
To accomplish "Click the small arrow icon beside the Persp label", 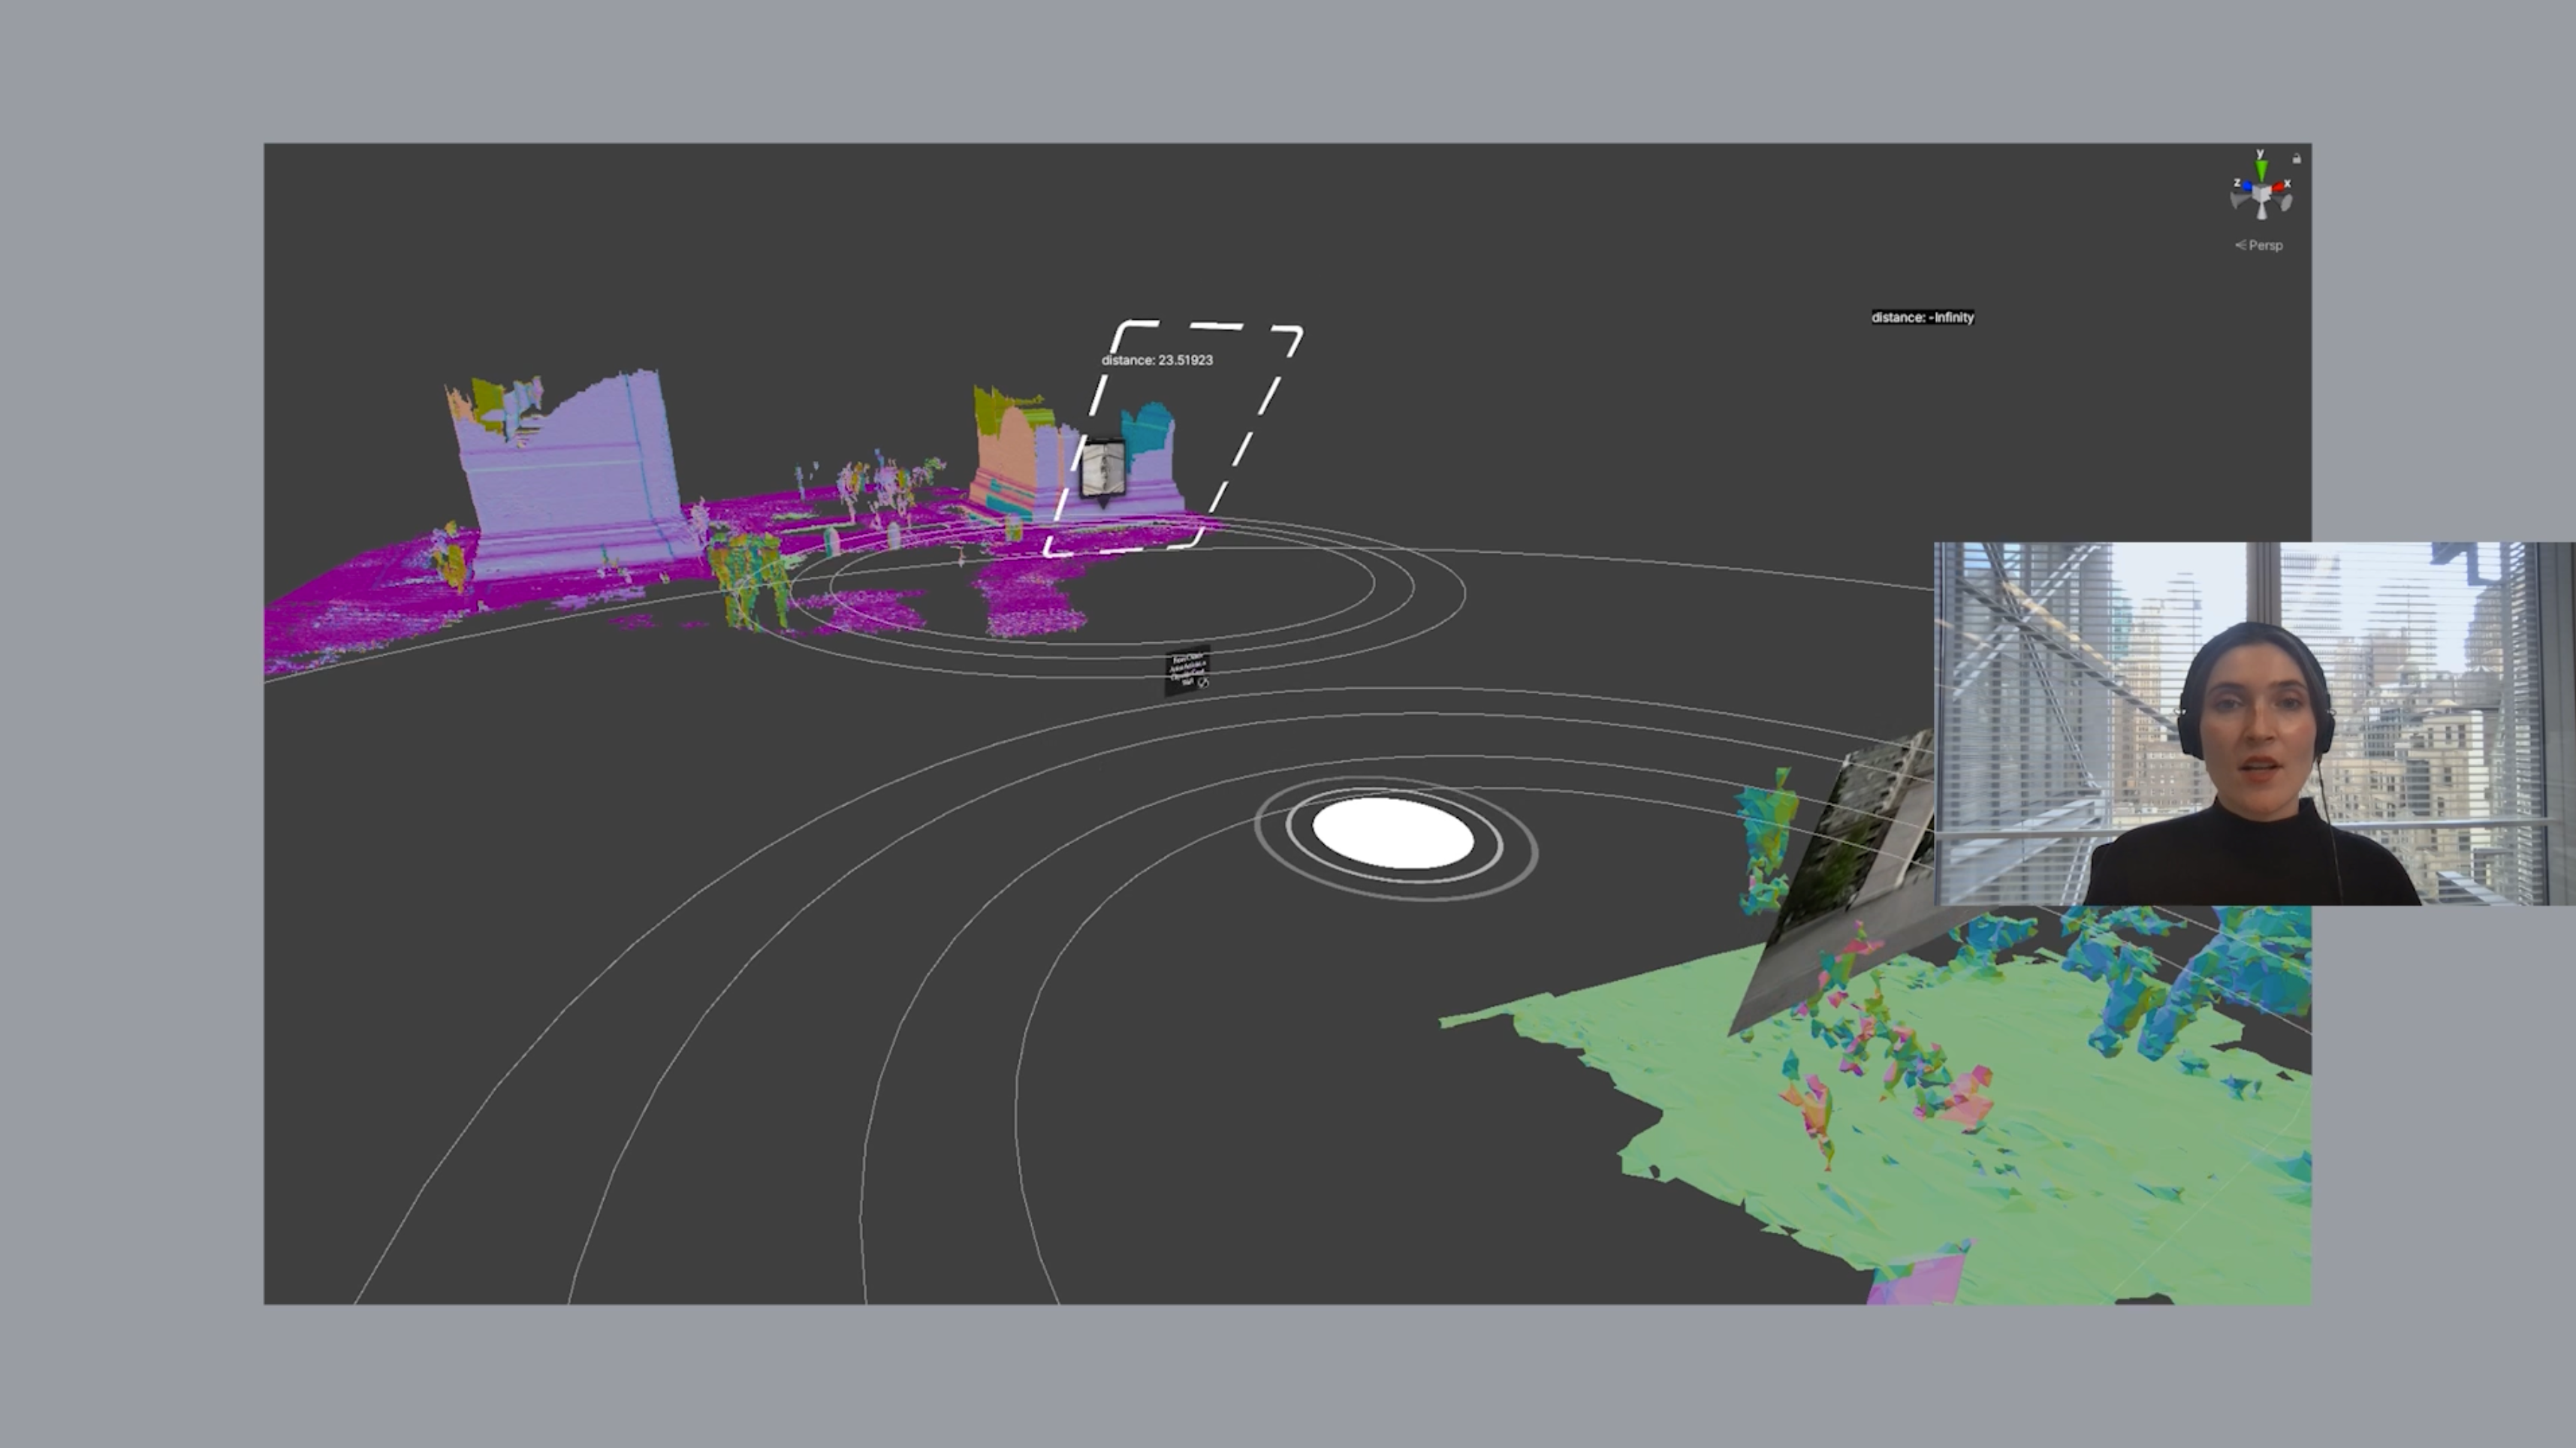I will (2242, 246).
